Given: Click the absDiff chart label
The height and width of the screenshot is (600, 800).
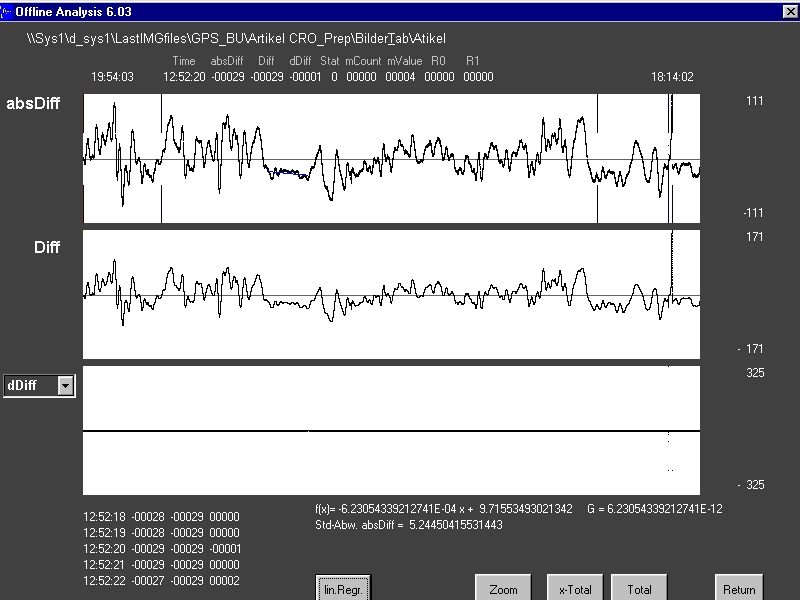Looking at the screenshot, I should click(x=33, y=104).
